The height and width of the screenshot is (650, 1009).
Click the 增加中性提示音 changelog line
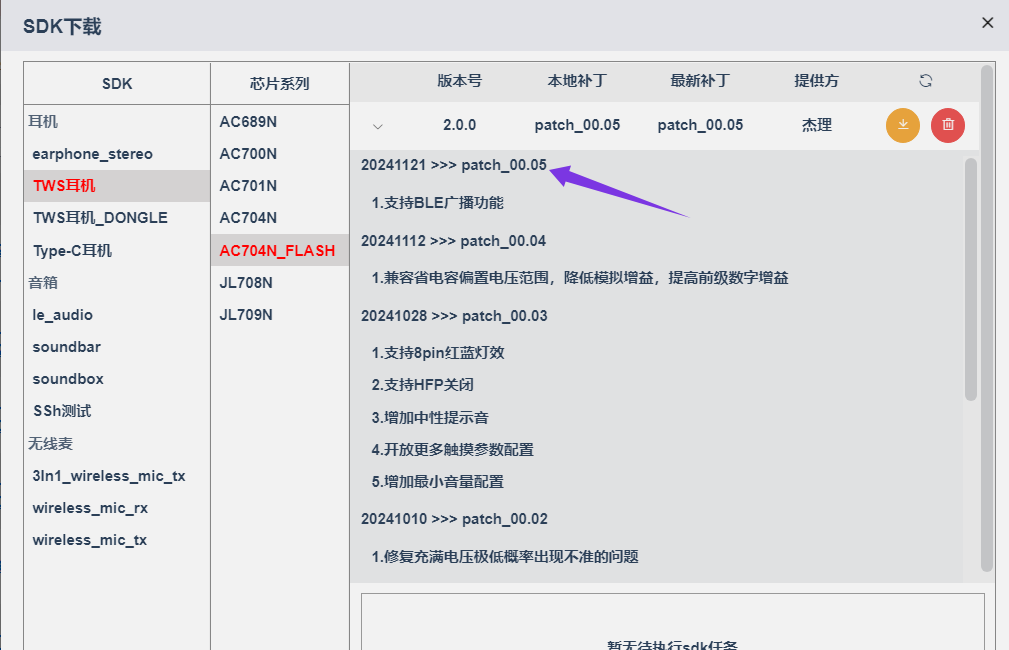430,418
